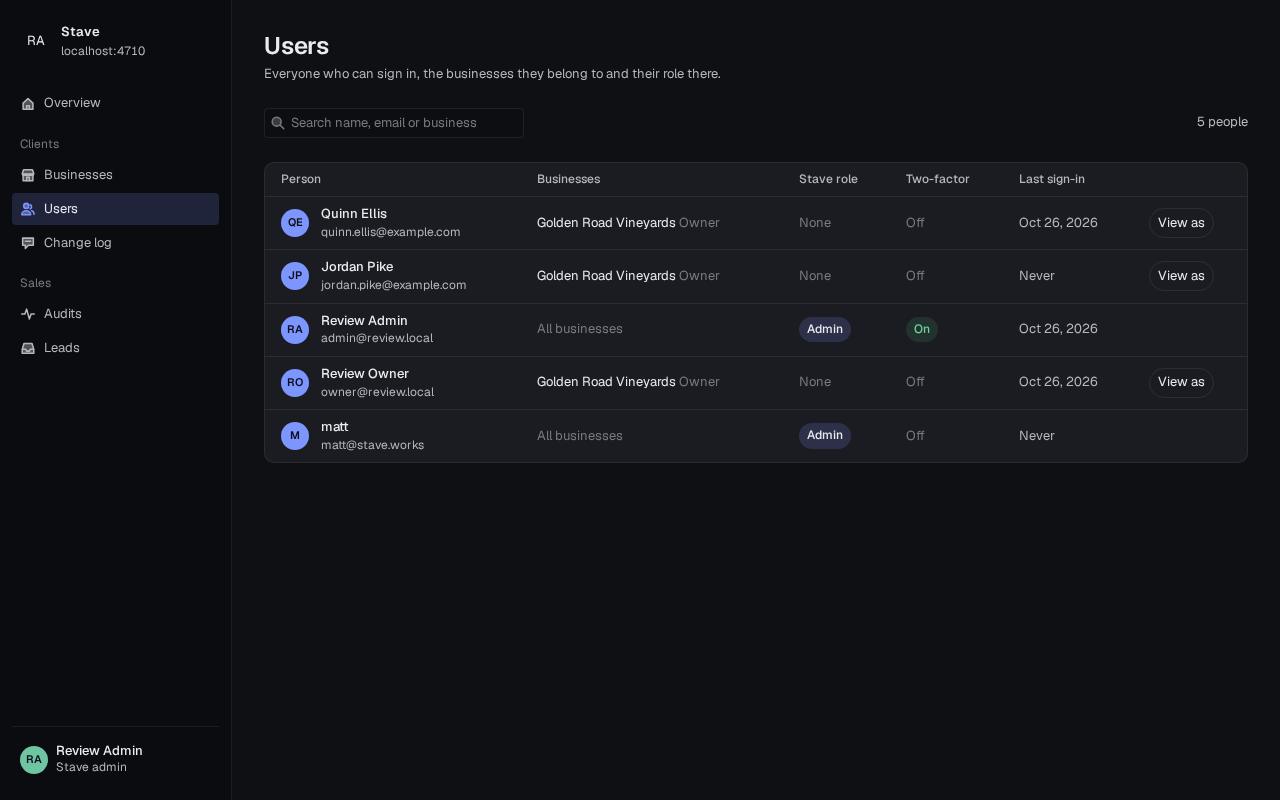Click the 5 people count

point(1222,122)
